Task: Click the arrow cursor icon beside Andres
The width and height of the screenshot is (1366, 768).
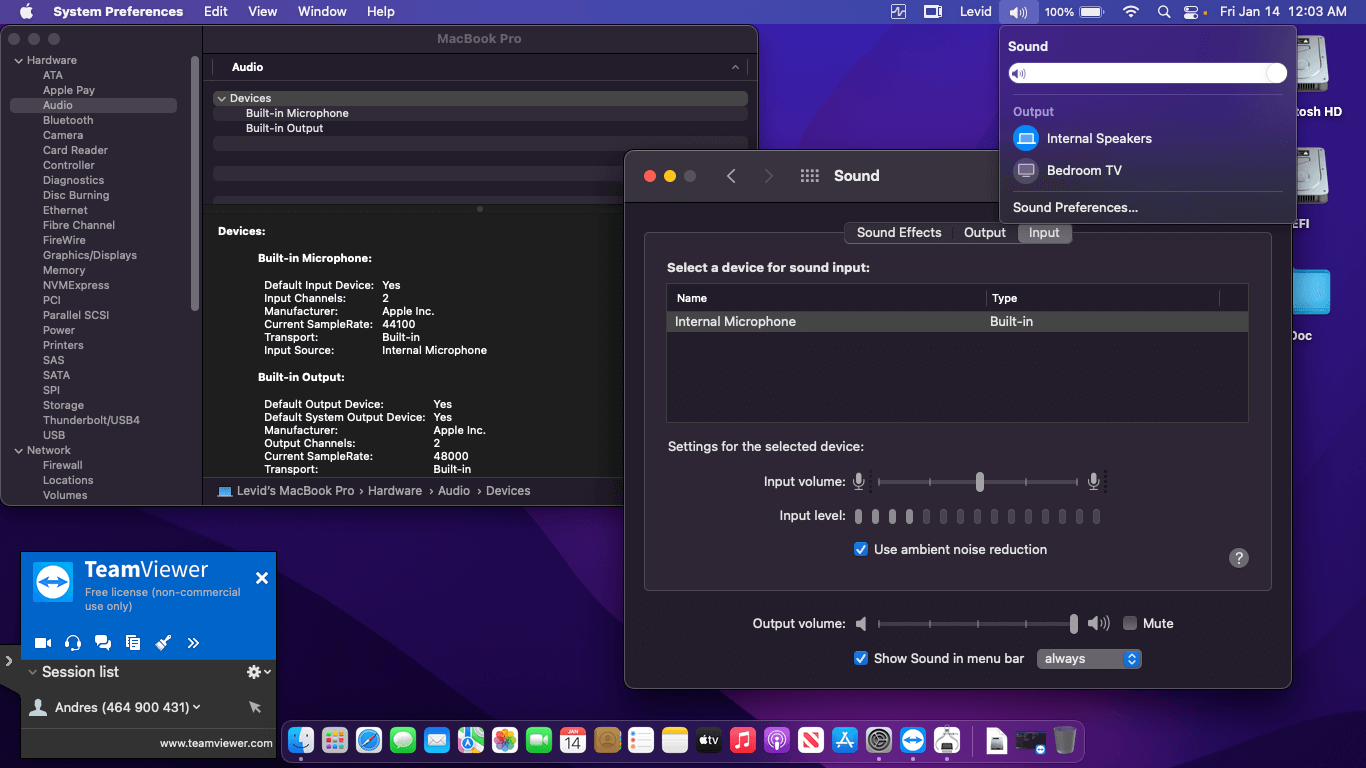Action: tap(255, 707)
